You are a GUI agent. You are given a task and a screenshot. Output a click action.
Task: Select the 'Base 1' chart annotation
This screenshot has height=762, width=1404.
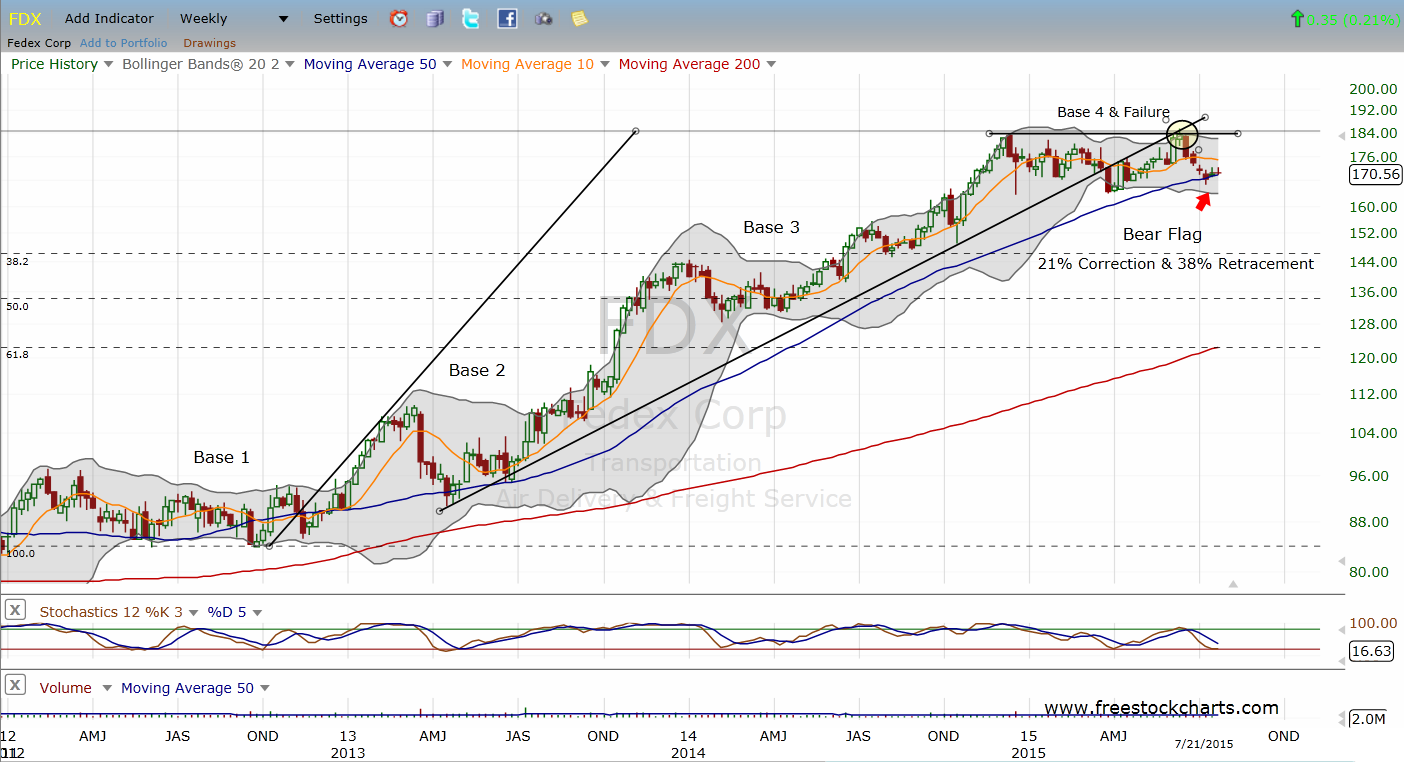221,457
